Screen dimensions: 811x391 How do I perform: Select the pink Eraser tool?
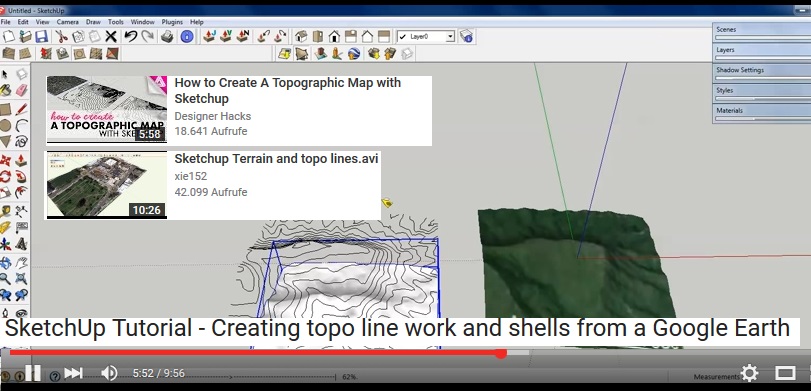tap(21, 91)
